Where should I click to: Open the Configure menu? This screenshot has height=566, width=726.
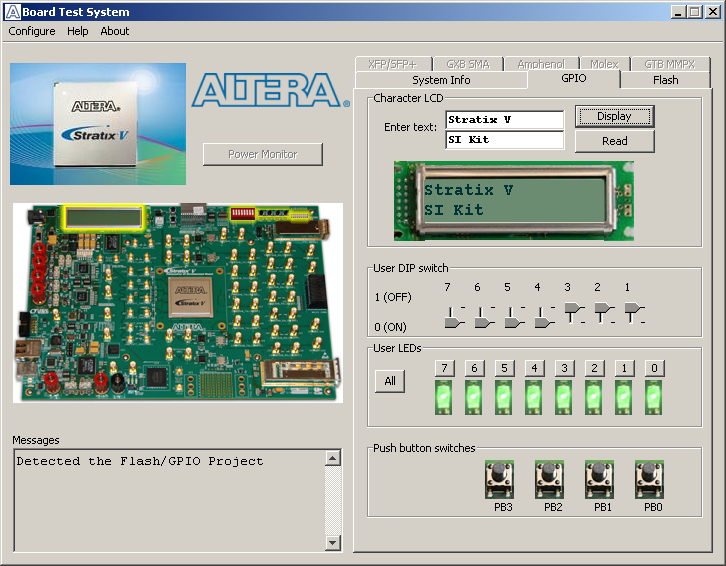31,31
